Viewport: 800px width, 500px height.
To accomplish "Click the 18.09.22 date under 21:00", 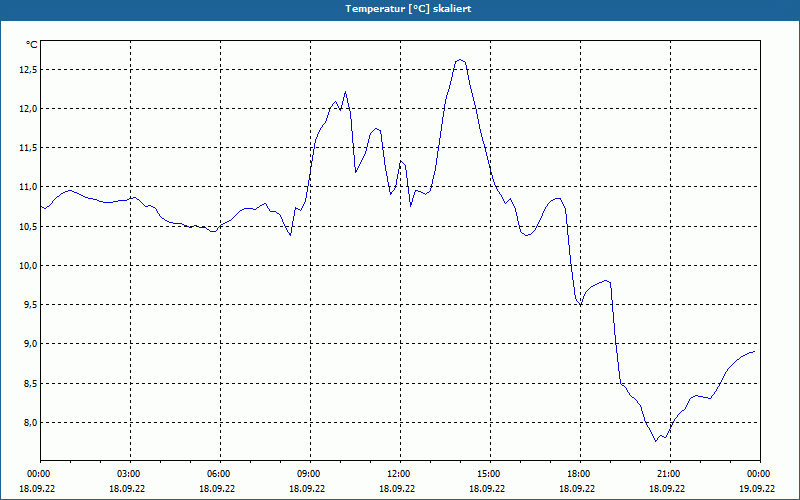I will pyautogui.click(x=667, y=488).
